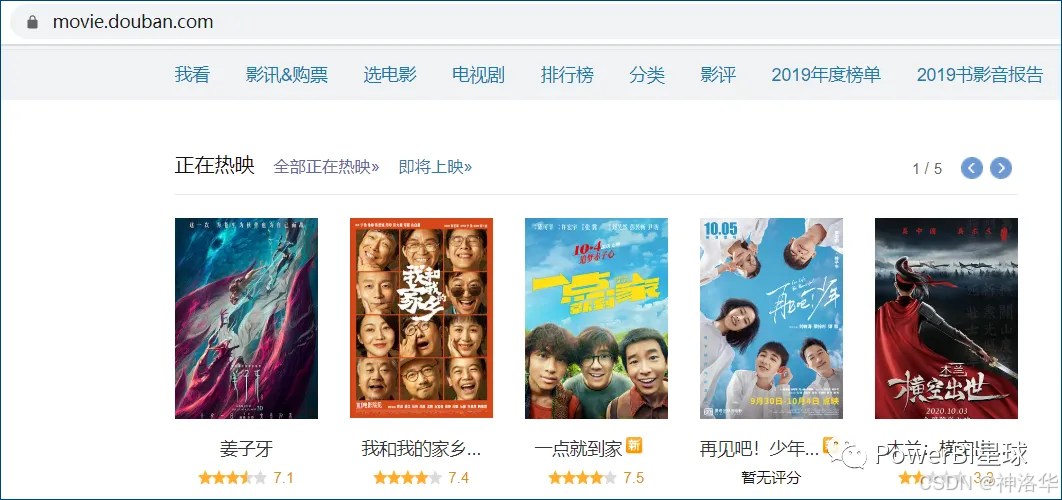Click the star rating under 姜子牙
Viewport: 1062px width, 500px height.
click(x=232, y=478)
